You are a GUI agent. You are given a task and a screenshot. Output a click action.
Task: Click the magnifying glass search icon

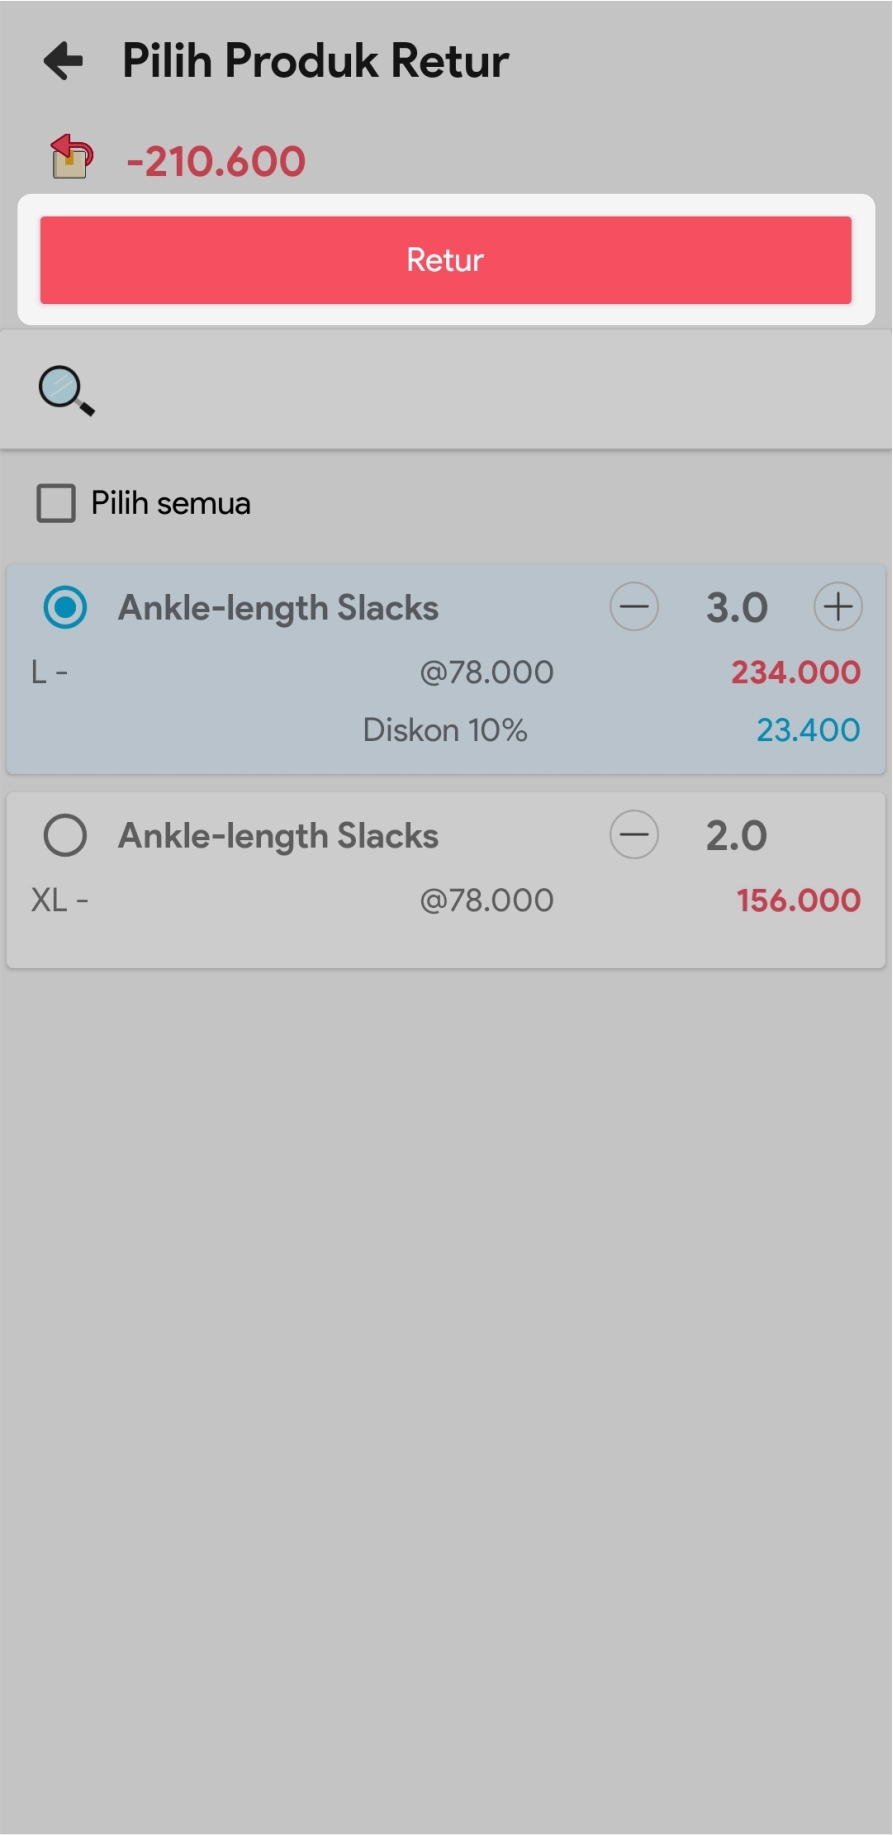click(x=66, y=391)
